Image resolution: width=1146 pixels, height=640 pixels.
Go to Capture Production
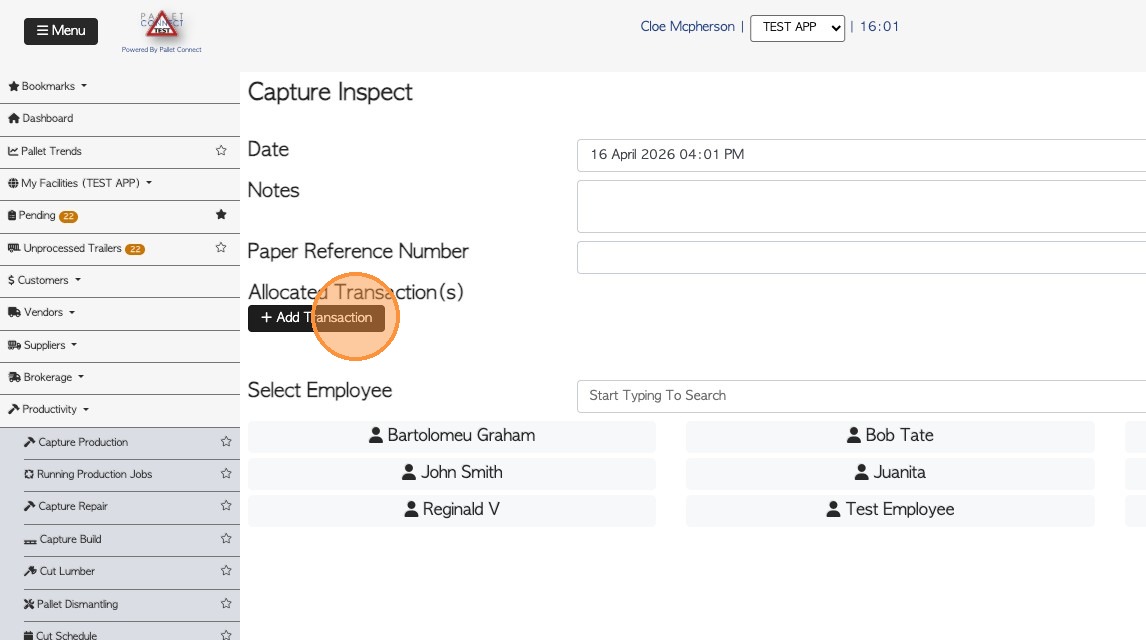click(83, 442)
